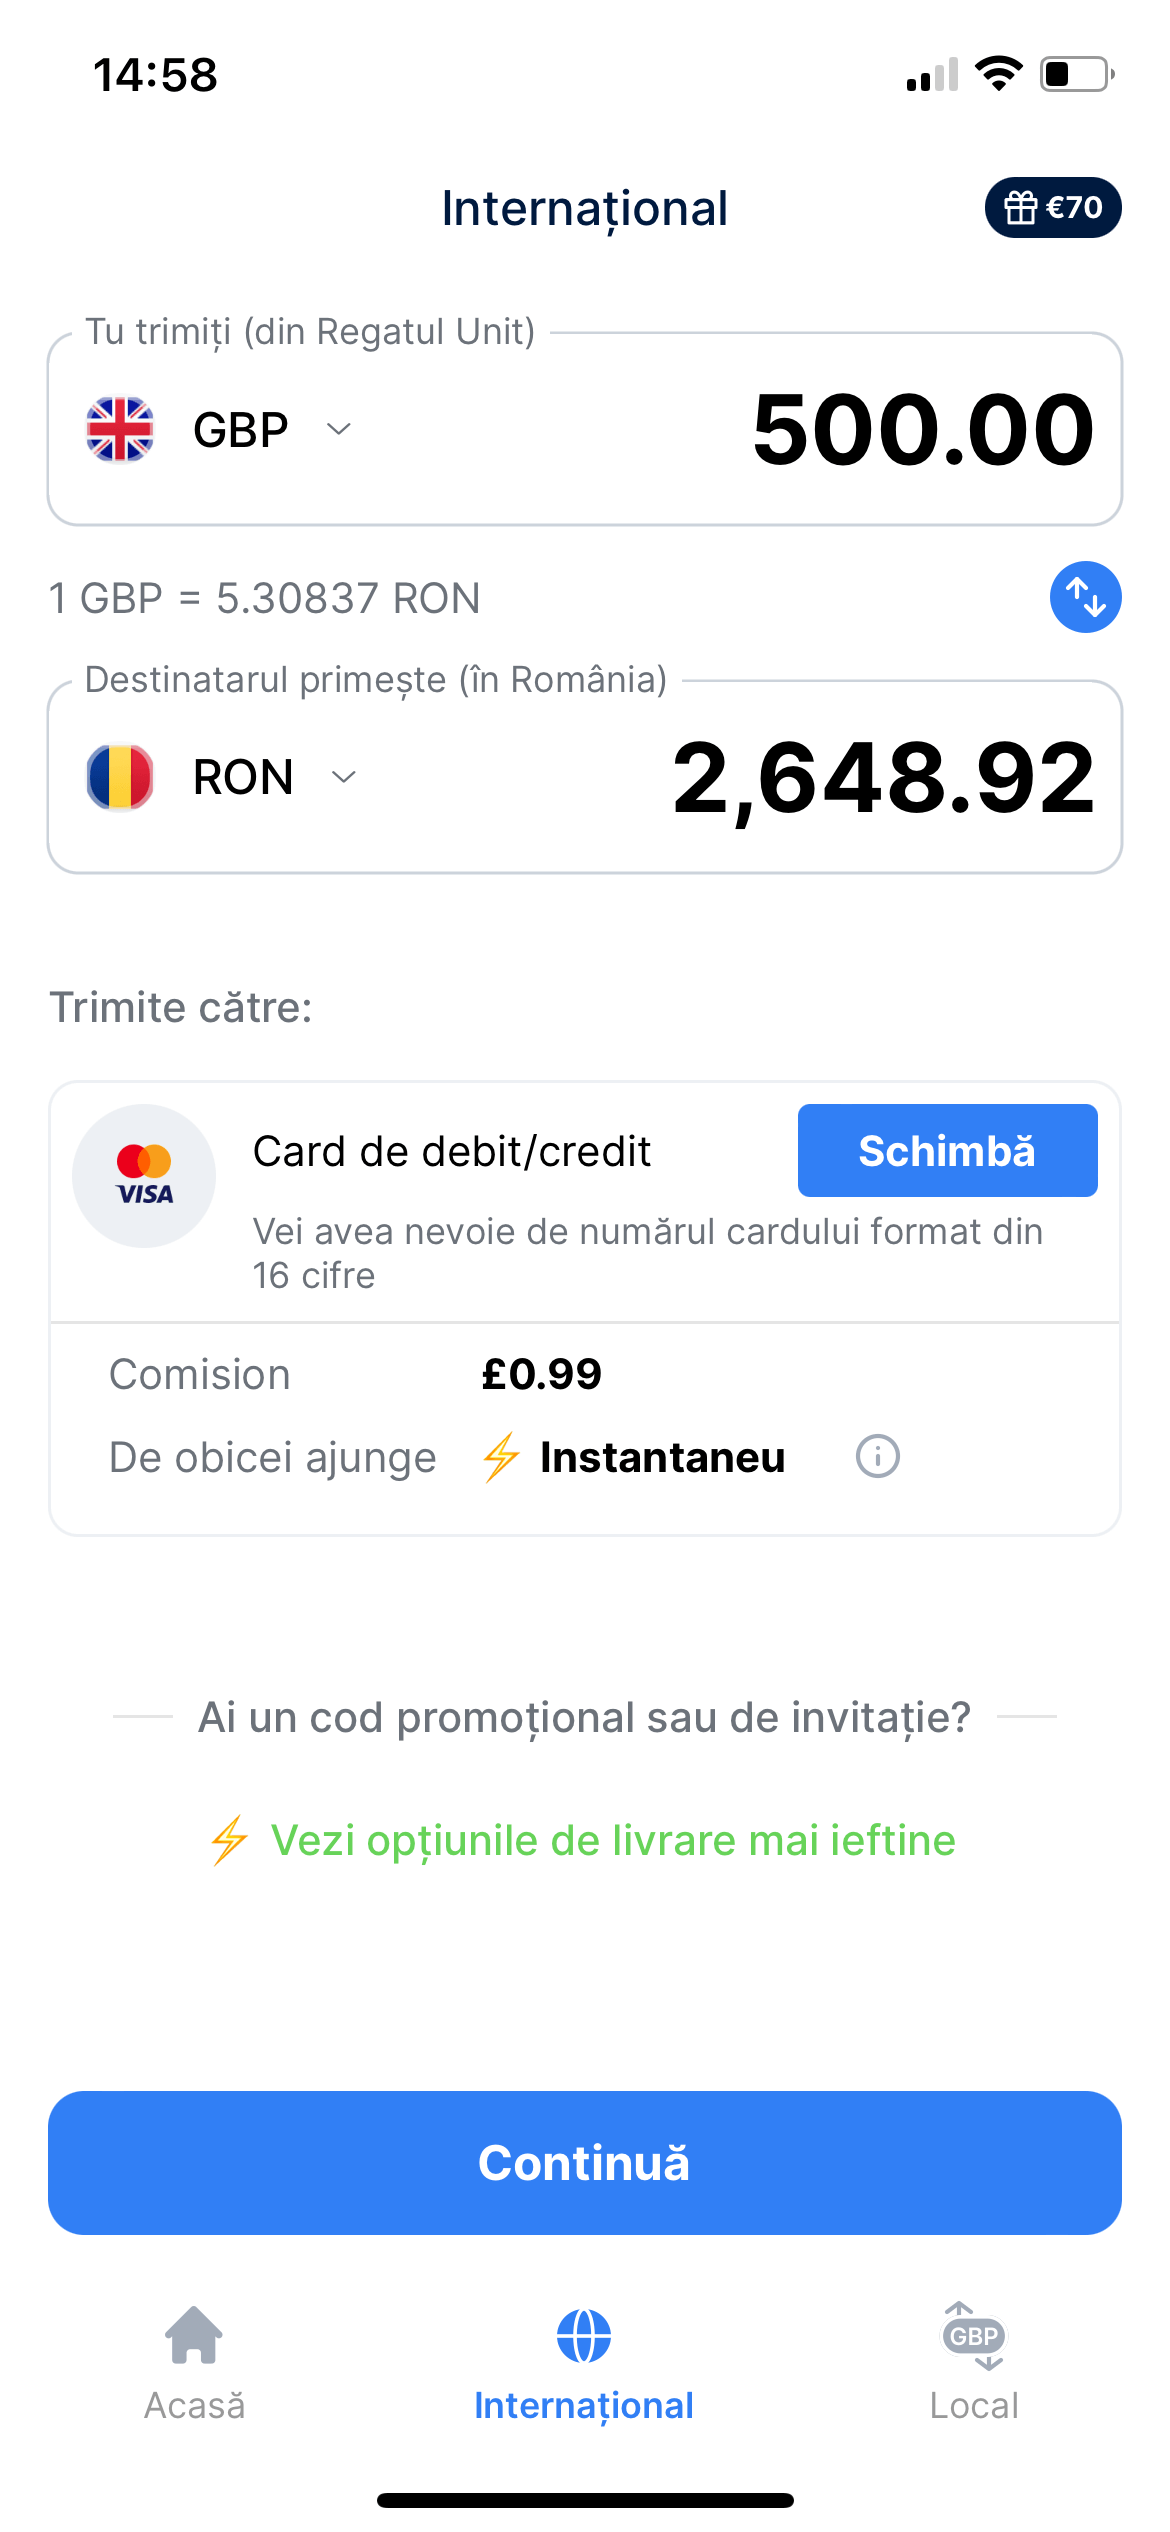Tap the Local GBP transfer icon
Viewport: 1170px width, 2532px height.
tap(974, 2335)
